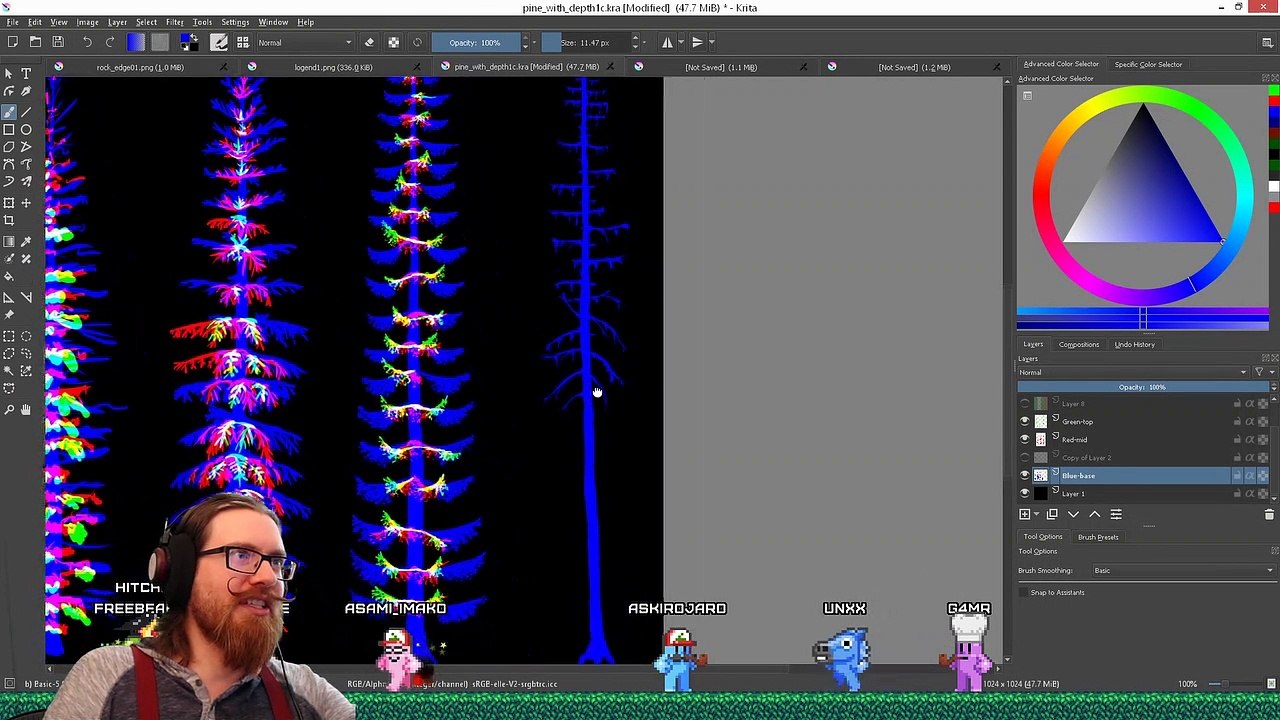
Task: Reload the original brush preset
Action: click(x=417, y=42)
